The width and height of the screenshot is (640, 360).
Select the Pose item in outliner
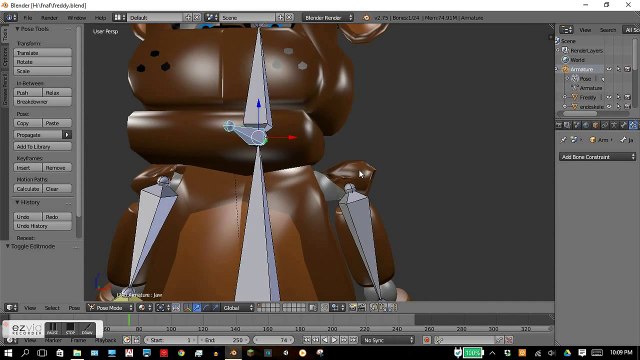[585, 78]
